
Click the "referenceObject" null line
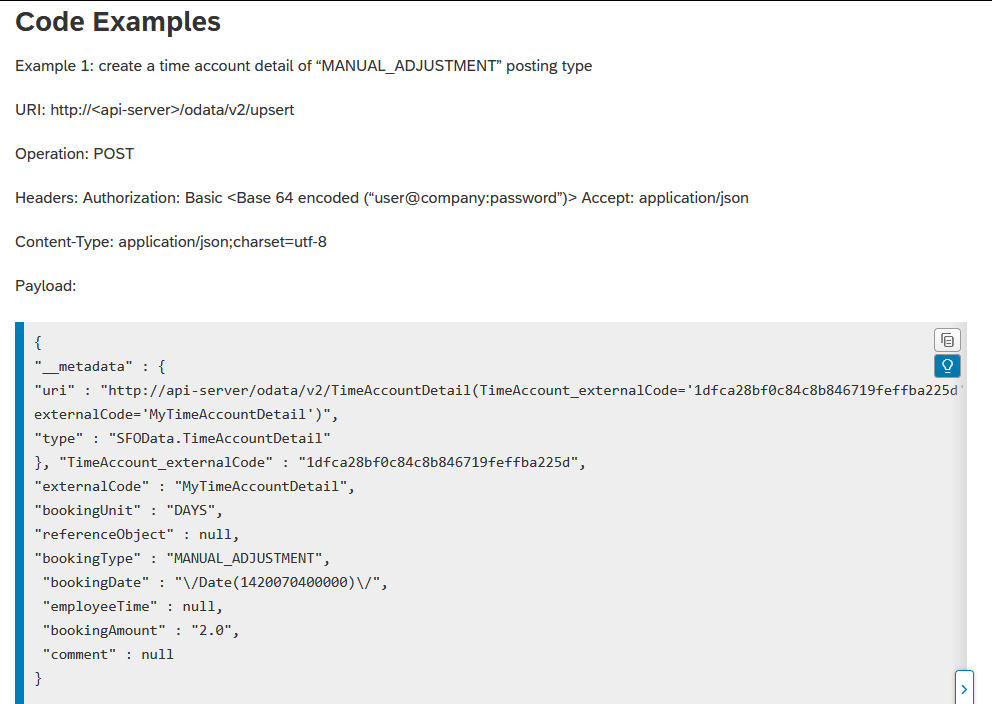pyautogui.click(x=137, y=534)
